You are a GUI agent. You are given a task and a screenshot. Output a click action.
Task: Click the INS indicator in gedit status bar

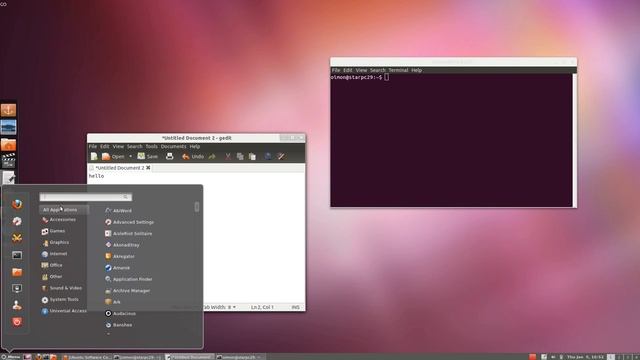[296, 307]
